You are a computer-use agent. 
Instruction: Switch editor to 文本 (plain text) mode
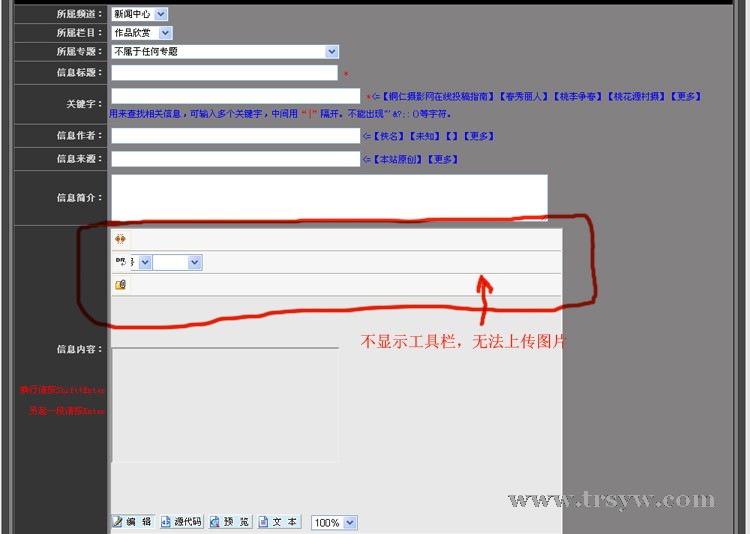(278, 522)
